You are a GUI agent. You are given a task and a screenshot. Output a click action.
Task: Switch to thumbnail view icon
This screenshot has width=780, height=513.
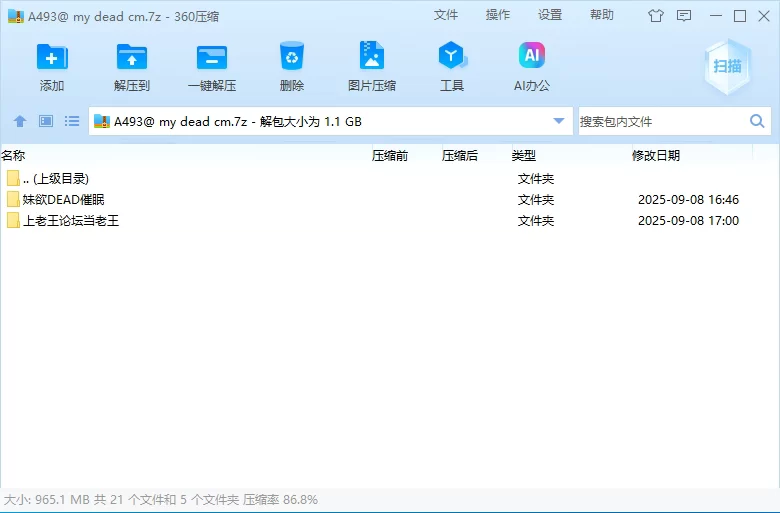pos(46,121)
